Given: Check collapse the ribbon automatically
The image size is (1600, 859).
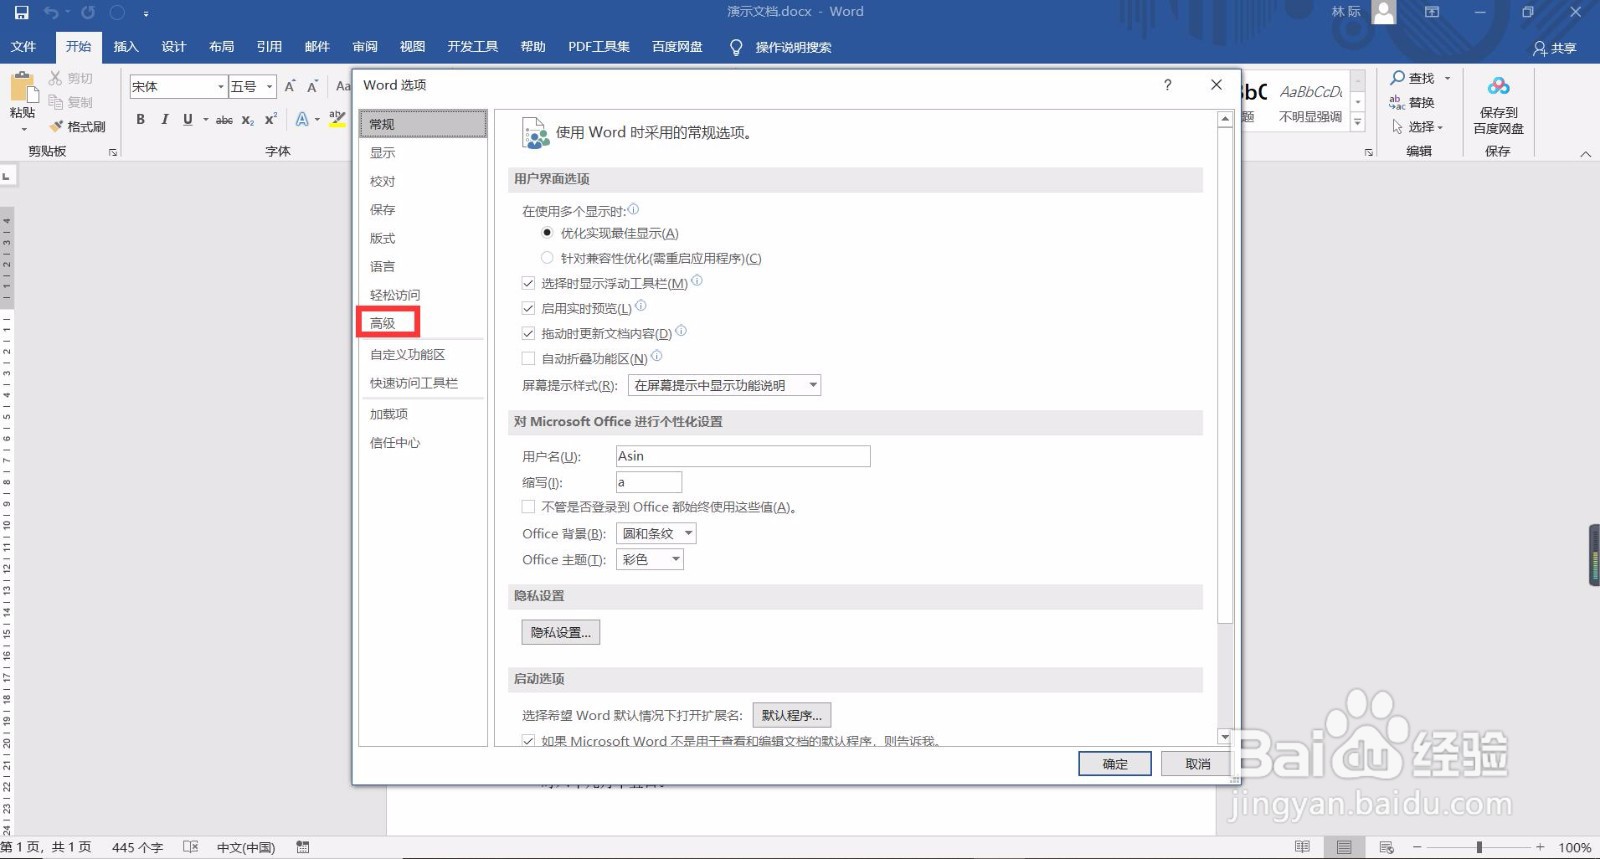Looking at the screenshot, I should coord(528,358).
